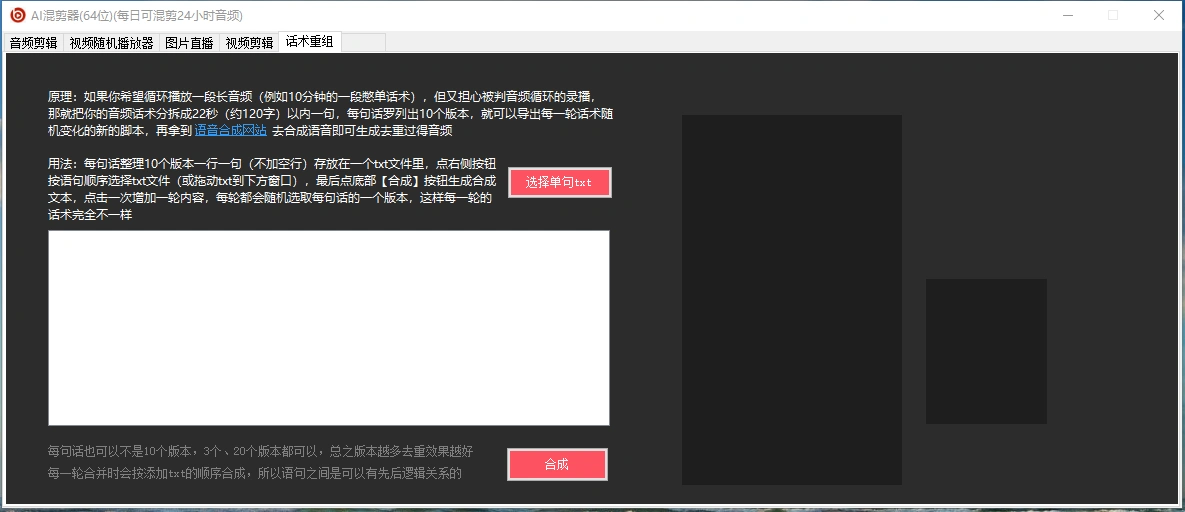Click inside the white txt file list box
Screen dimensions: 1185x512
[328, 327]
